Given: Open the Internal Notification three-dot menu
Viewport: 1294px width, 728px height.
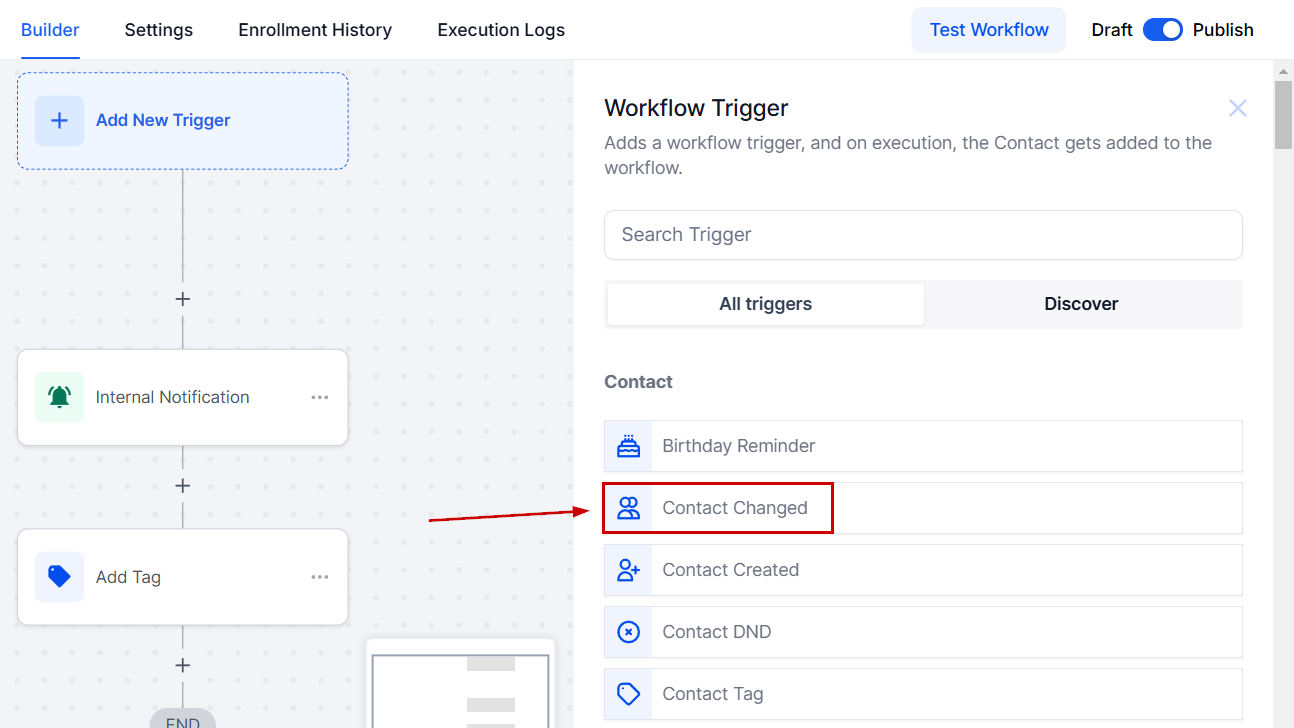Looking at the screenshot, I should (x=320, y=397).
